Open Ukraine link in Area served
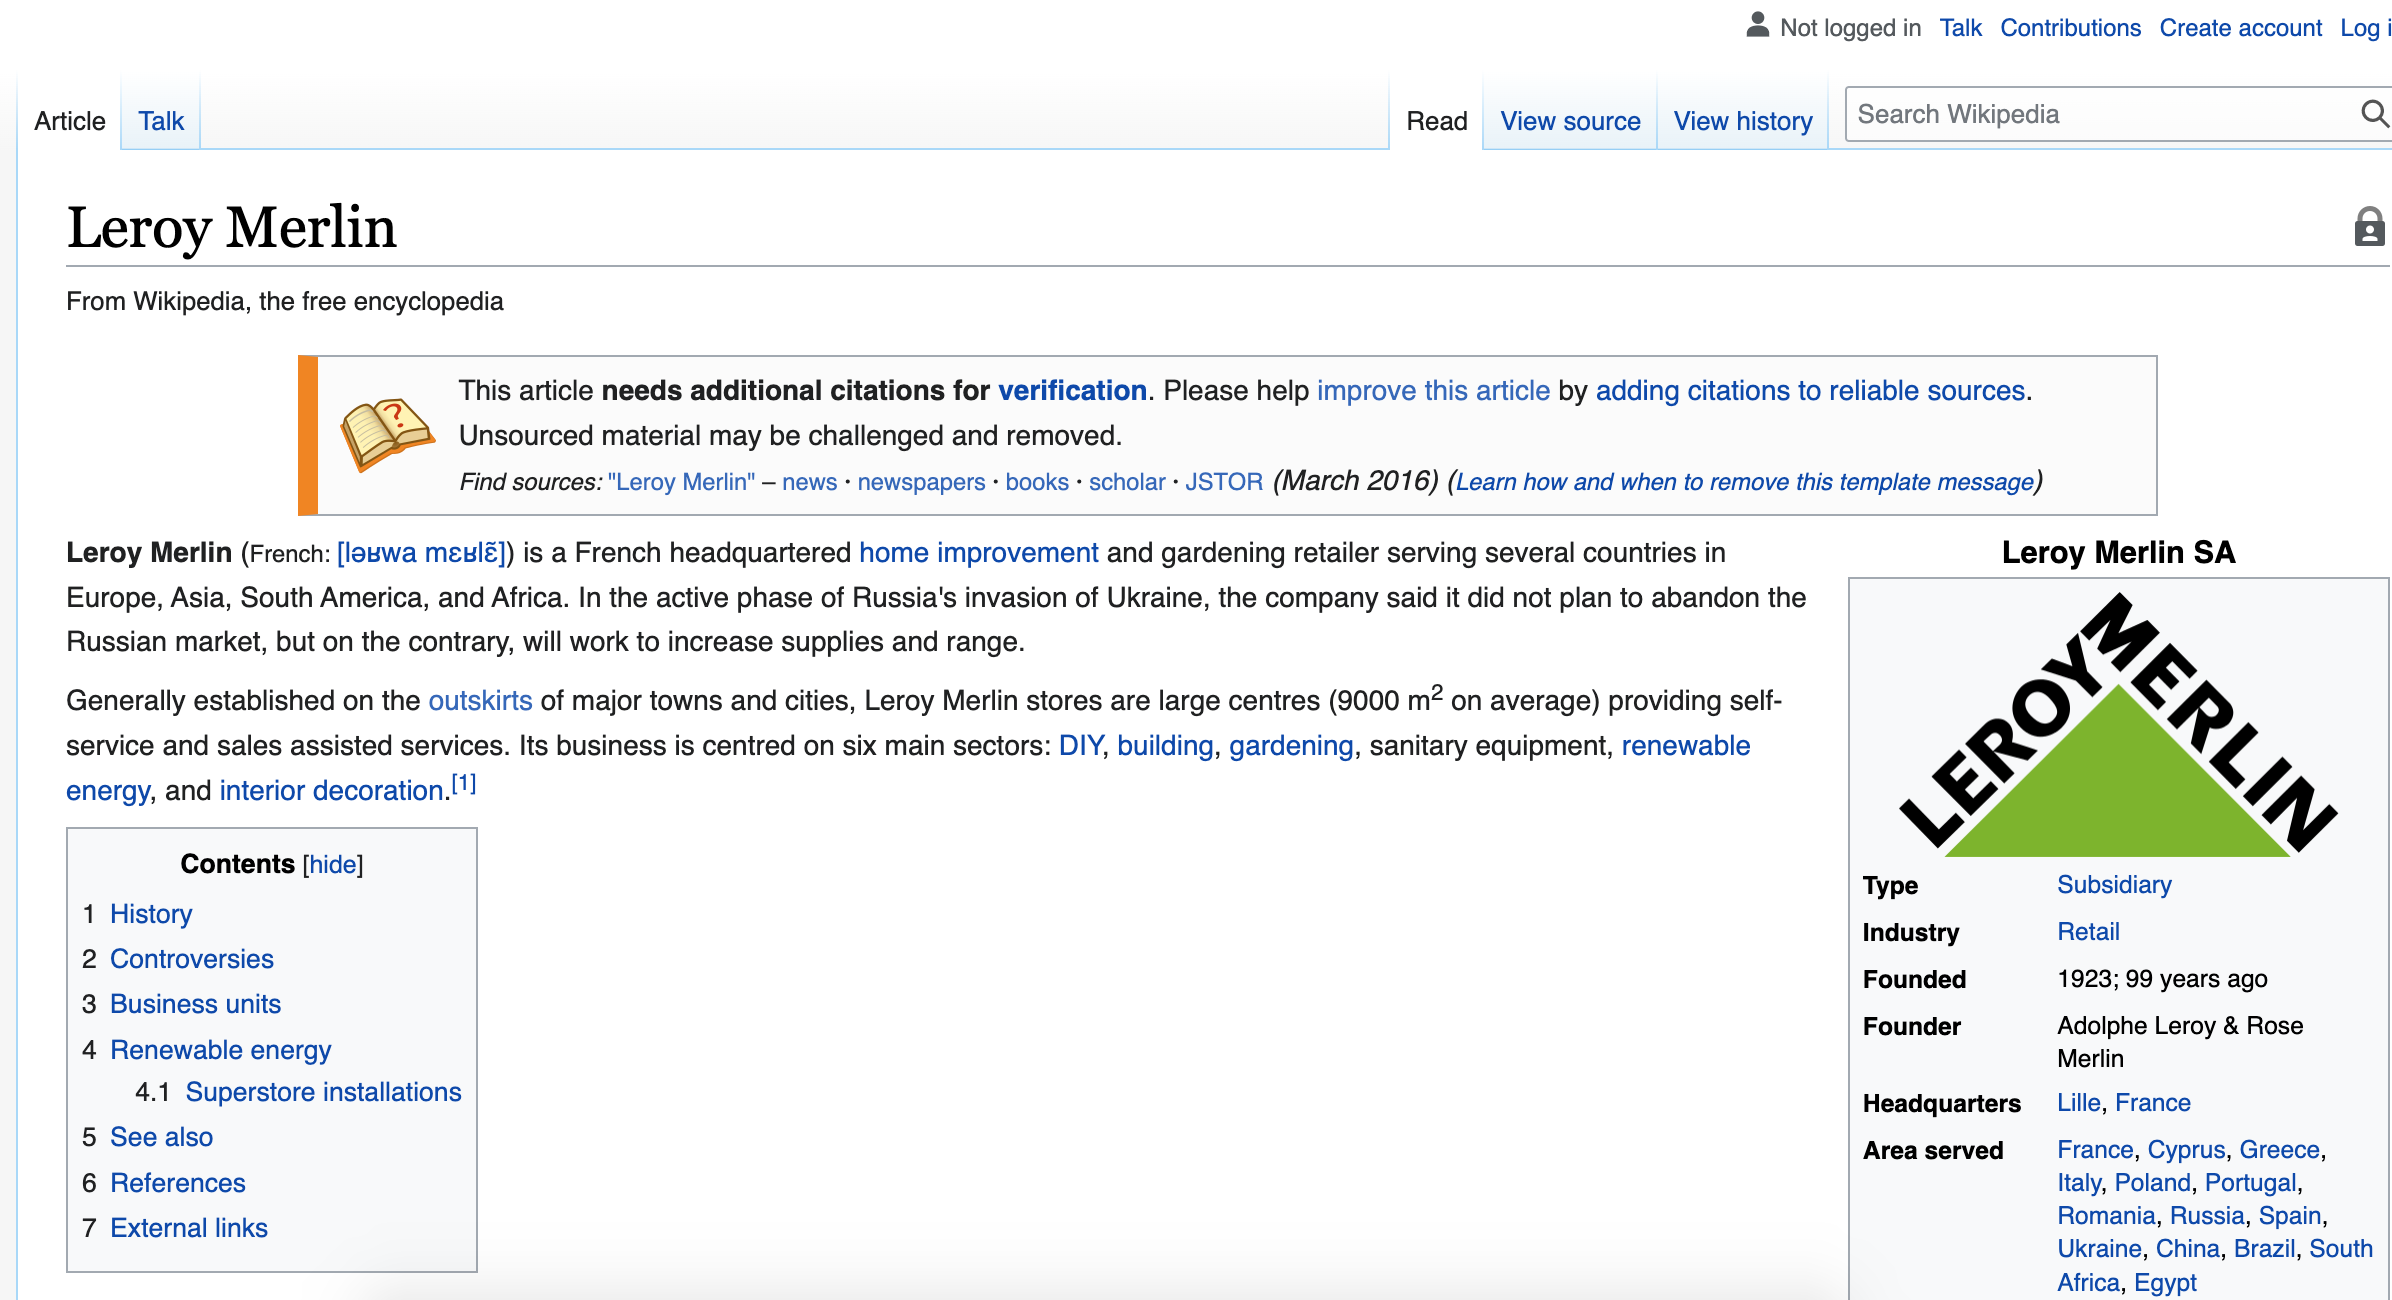The width and height of the screenshot is (2392, 1300). pyautogui.click(x=2099, y=1249)
